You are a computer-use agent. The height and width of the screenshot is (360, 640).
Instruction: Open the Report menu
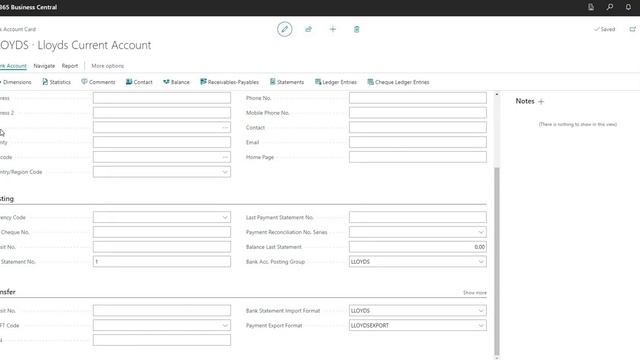point(70,66)
